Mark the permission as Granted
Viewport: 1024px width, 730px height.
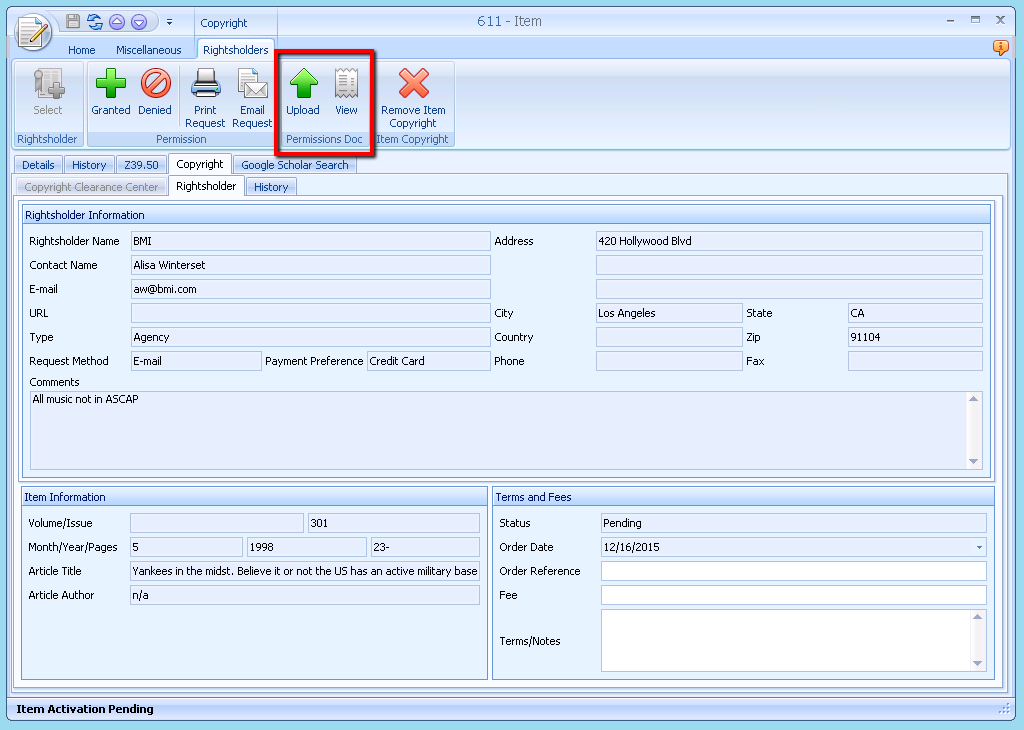pos(110,95)
